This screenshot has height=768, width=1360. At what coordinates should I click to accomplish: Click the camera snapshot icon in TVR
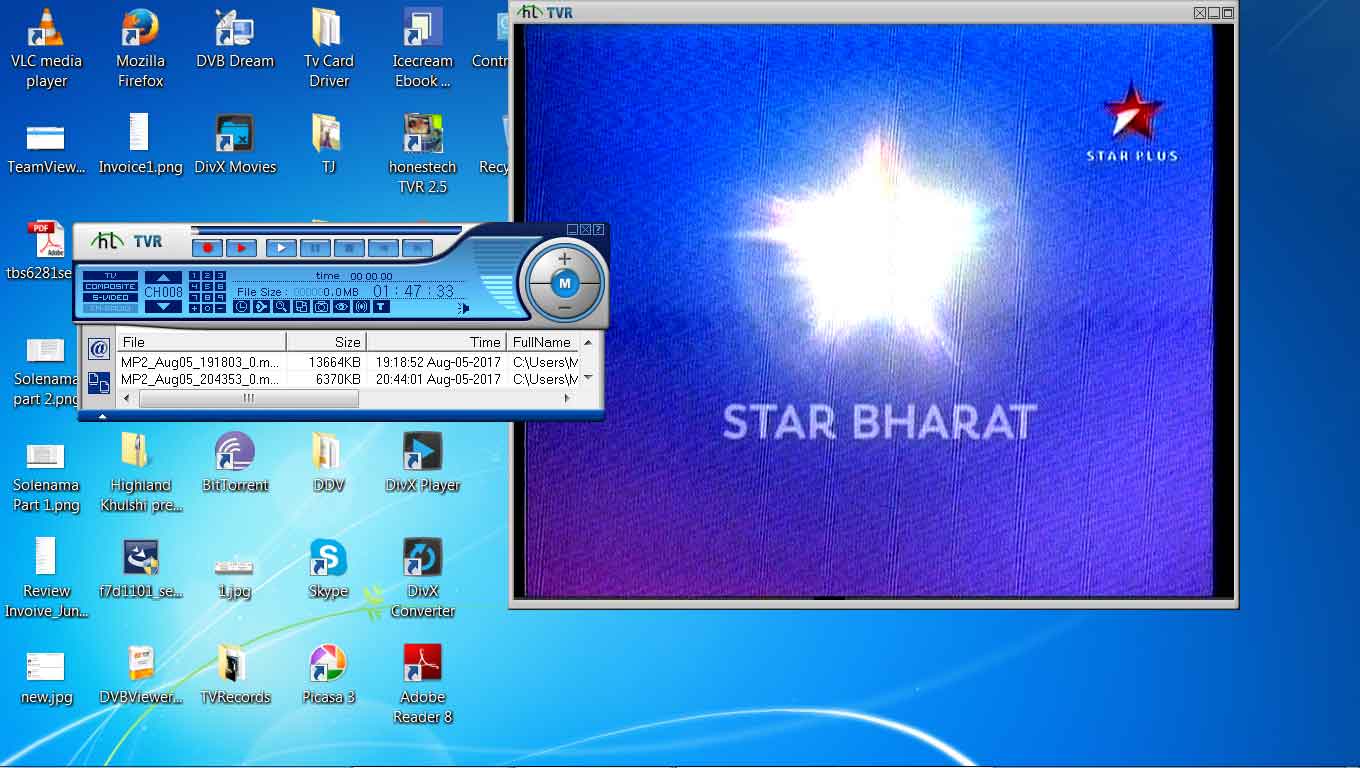321,307
